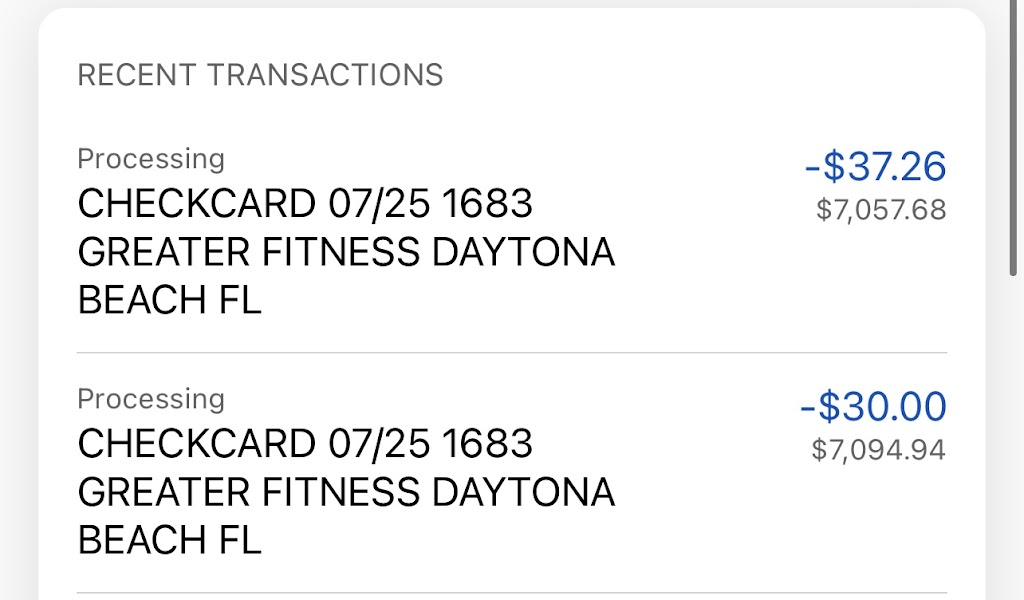This screenshot has width=1024, height=600.
Task: Click the gray background above the transactions card
Action: coord(512,4)
